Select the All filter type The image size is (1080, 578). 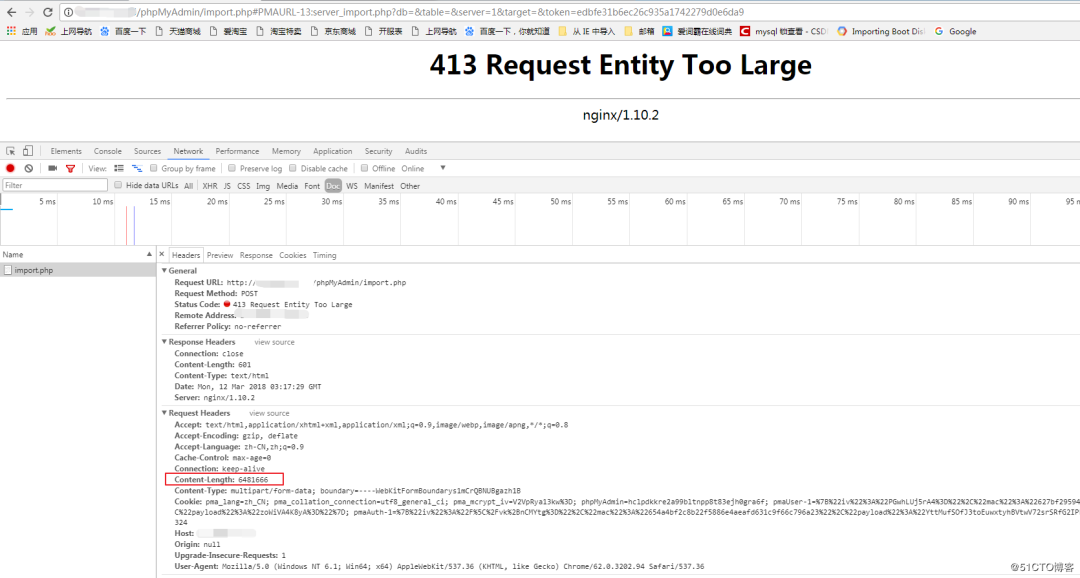coord(188,186)
